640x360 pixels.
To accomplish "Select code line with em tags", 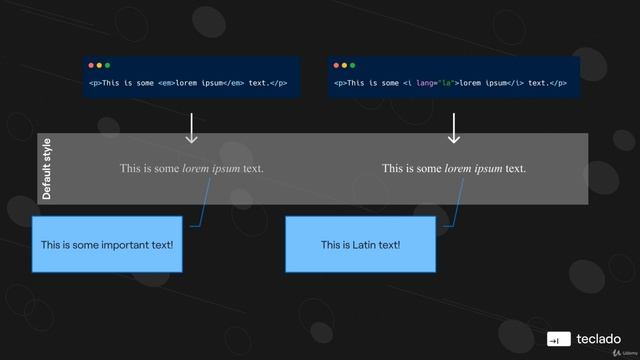I will [x=188, y=83].
